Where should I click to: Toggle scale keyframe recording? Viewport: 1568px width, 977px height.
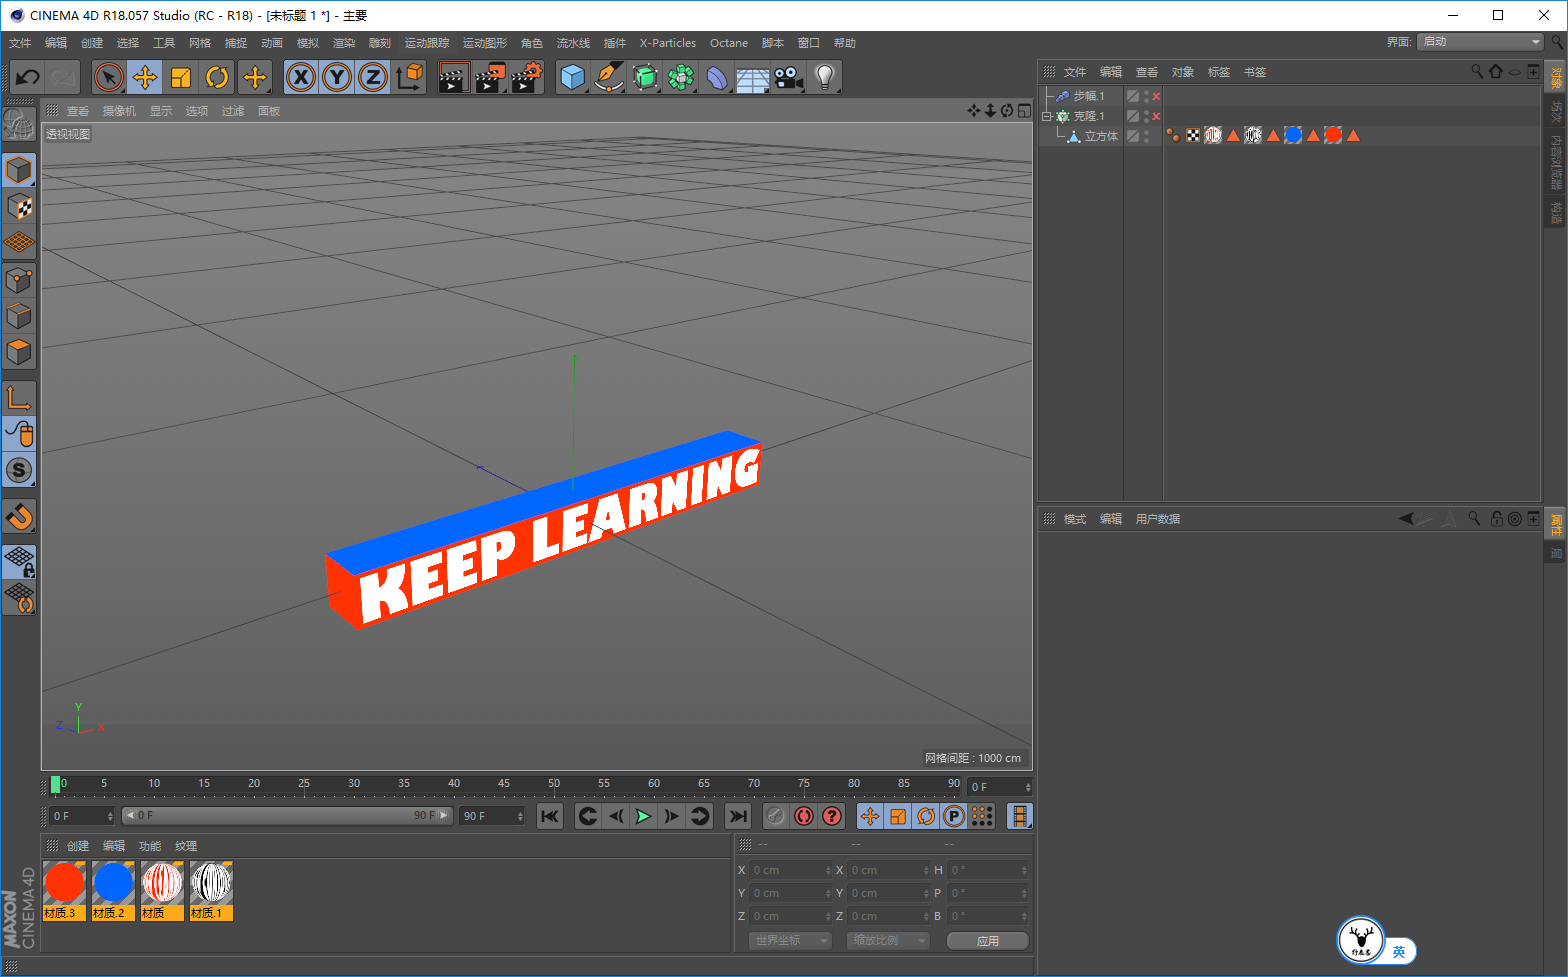(x=898, y=816)
